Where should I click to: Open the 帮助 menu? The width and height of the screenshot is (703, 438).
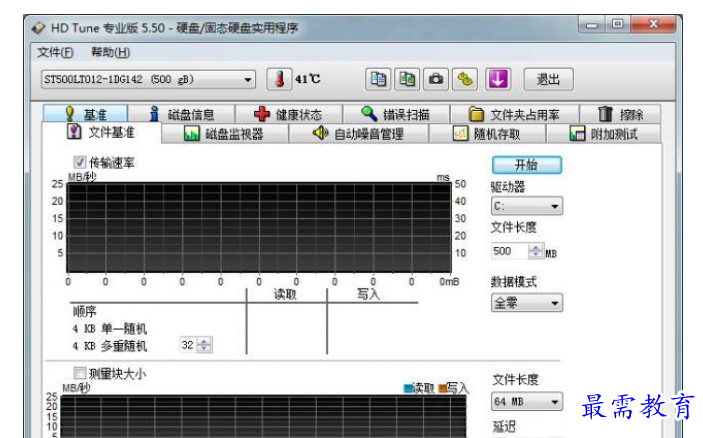[x=110, y=52]
